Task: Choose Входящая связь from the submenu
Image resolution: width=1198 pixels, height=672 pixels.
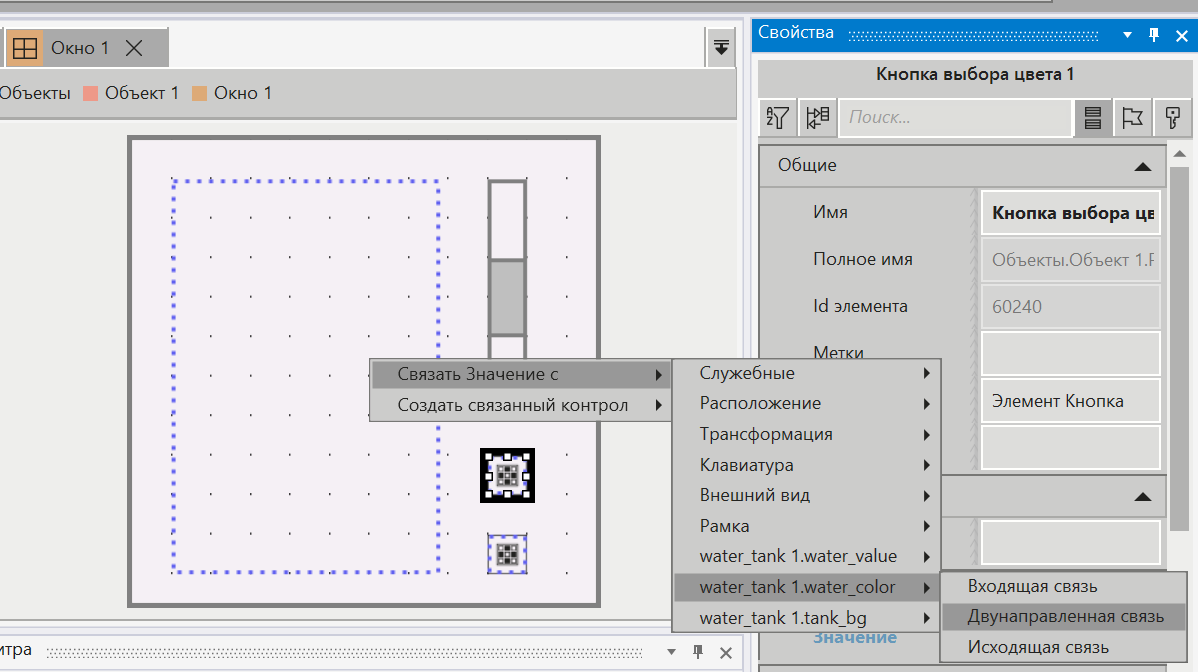Action: [x=1032, y=586]
